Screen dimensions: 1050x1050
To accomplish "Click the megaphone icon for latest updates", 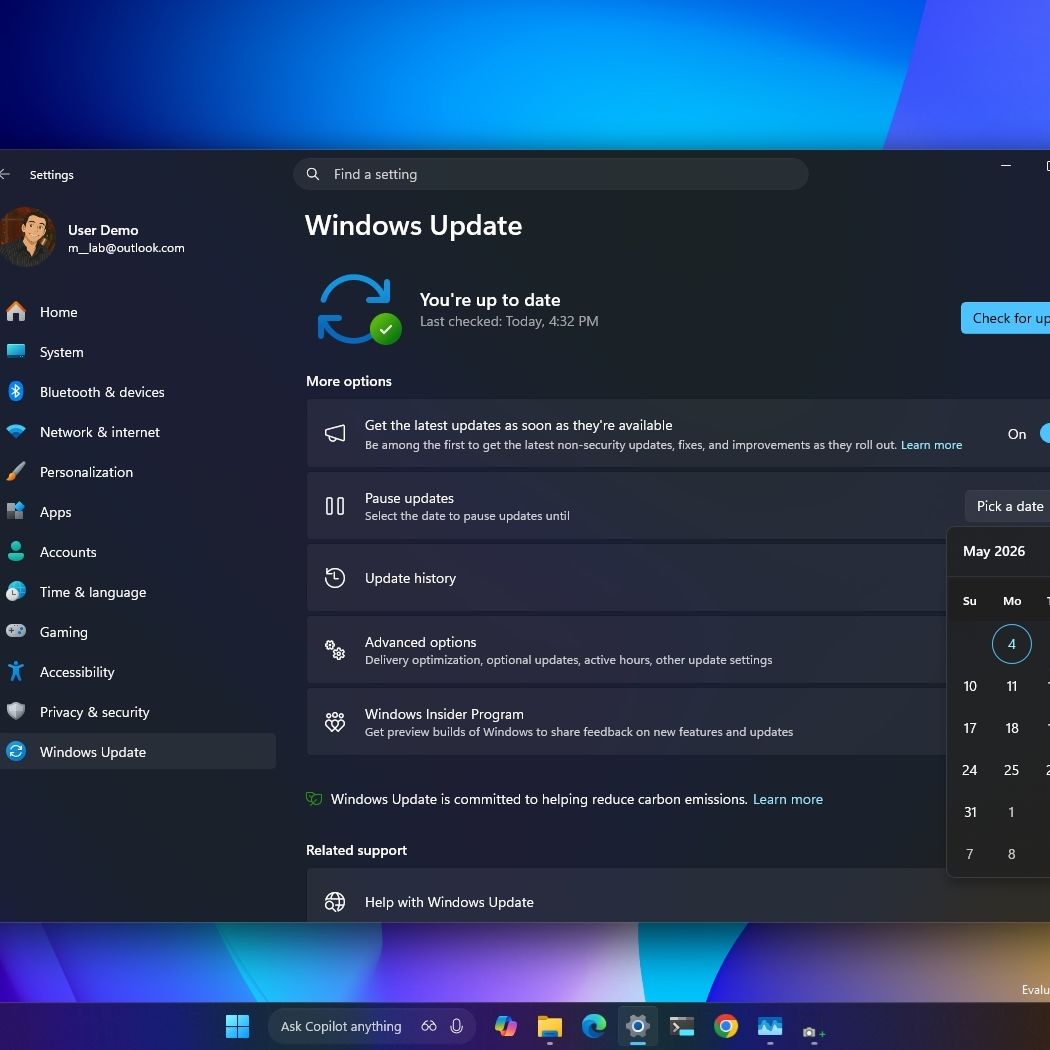I will pos(335,433).
